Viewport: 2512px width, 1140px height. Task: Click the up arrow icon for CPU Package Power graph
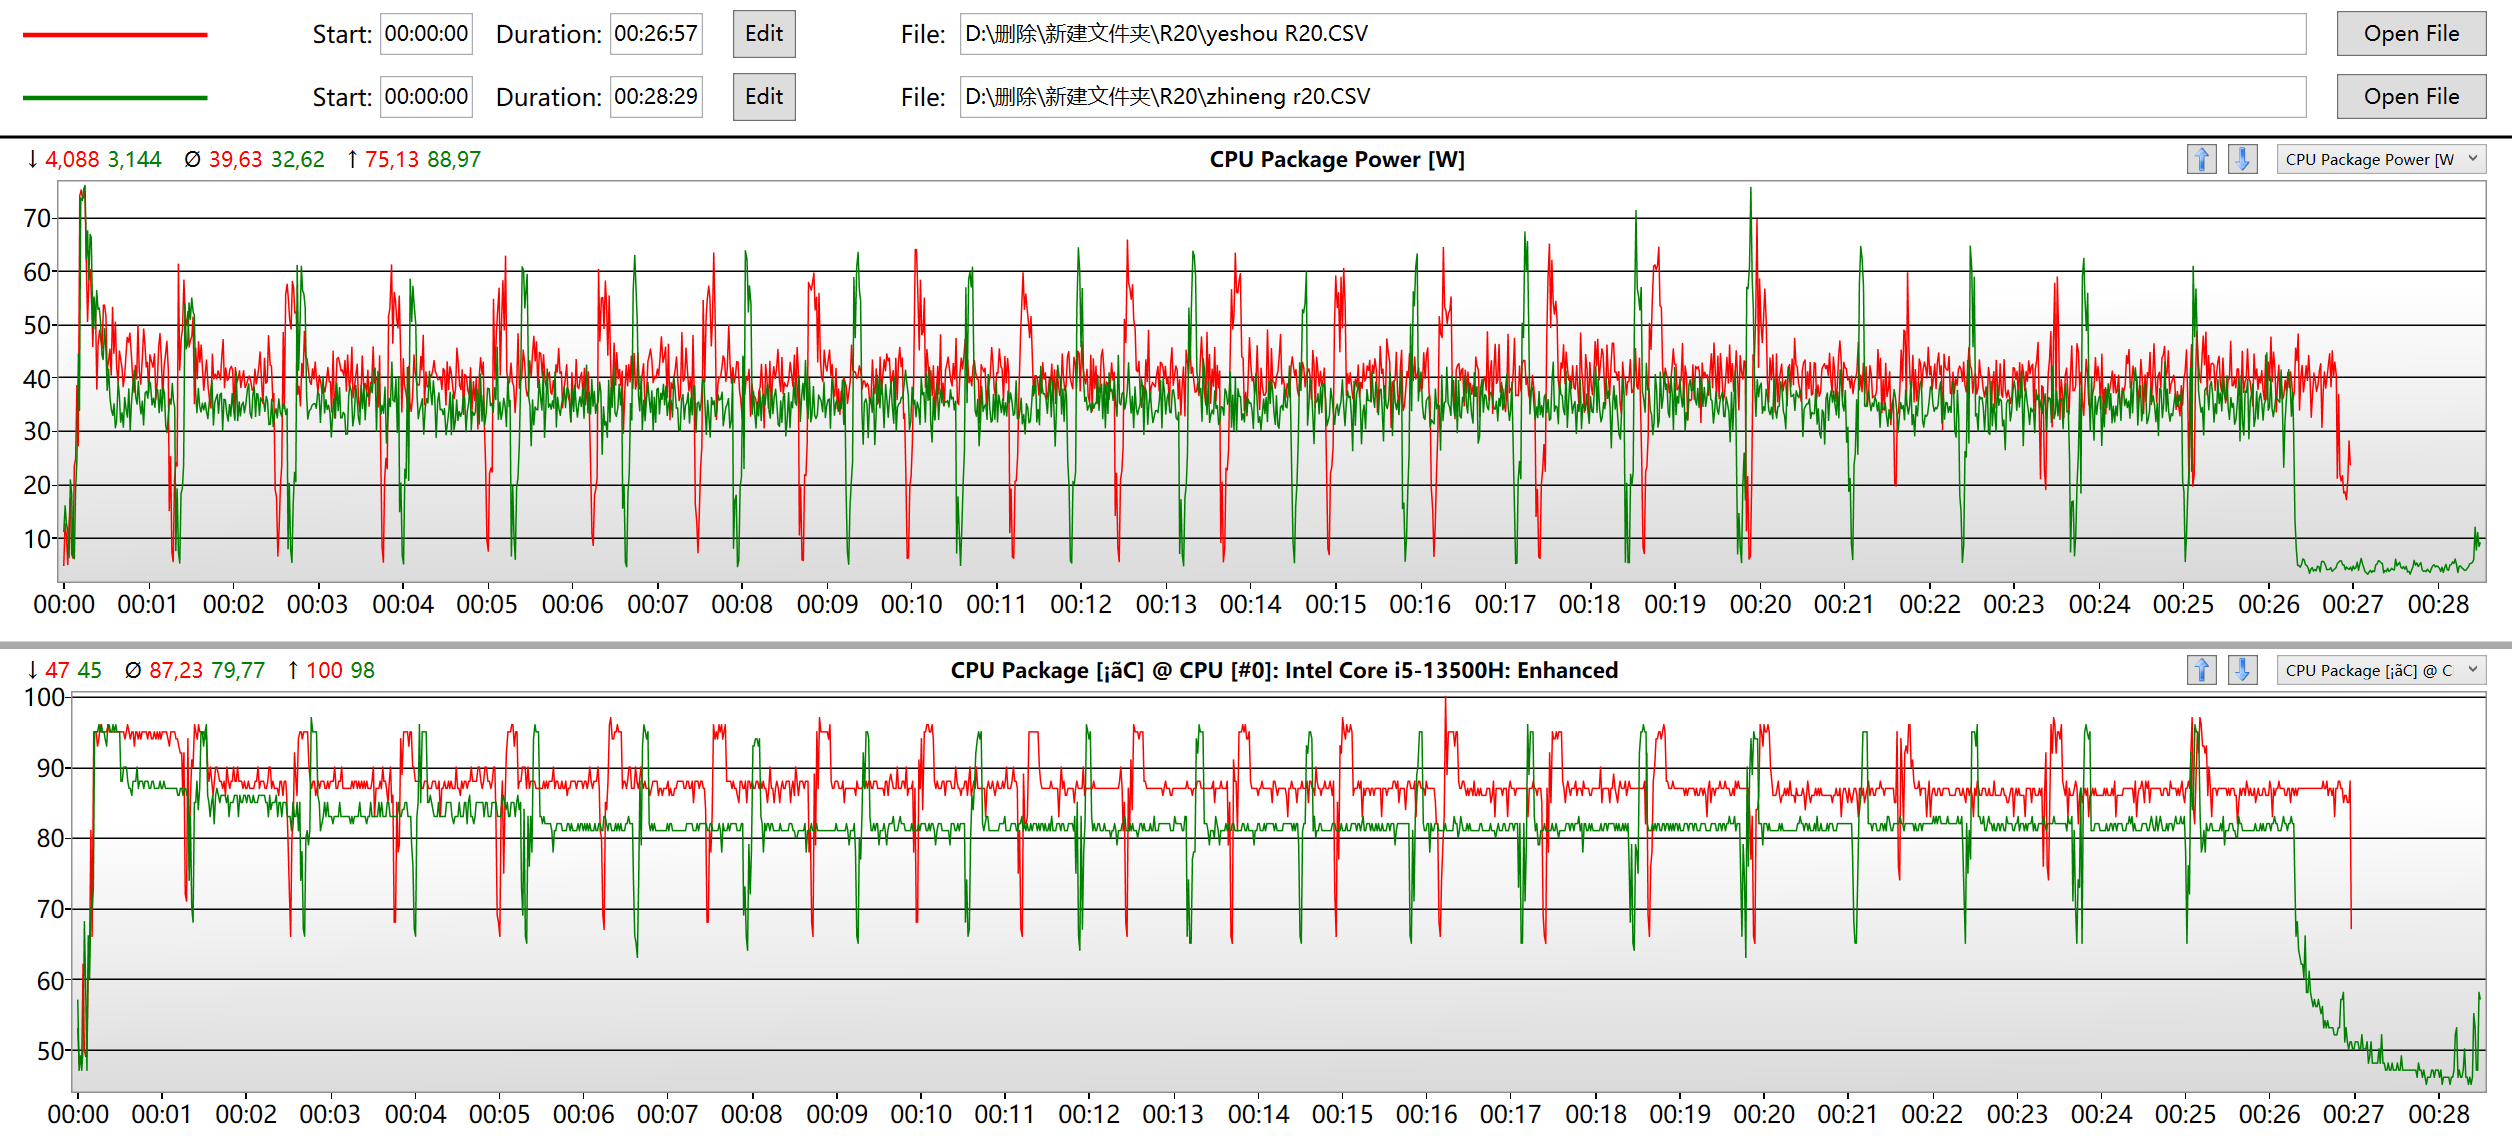(2201, 159)
